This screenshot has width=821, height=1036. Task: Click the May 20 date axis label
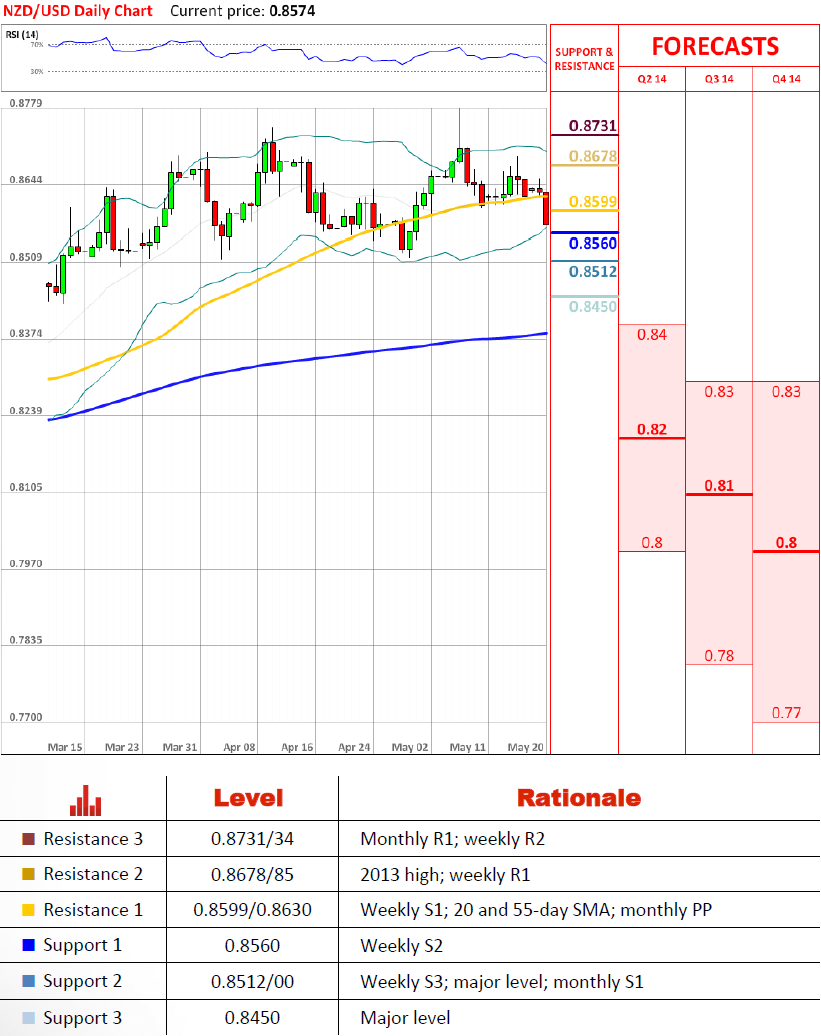click(525, 747)
